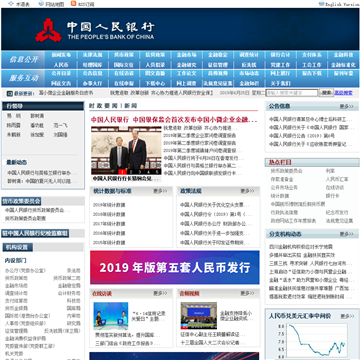Switch the news carousel to slide 3
This screenshot has height=360, width=360.
click(x=140, y=172)
